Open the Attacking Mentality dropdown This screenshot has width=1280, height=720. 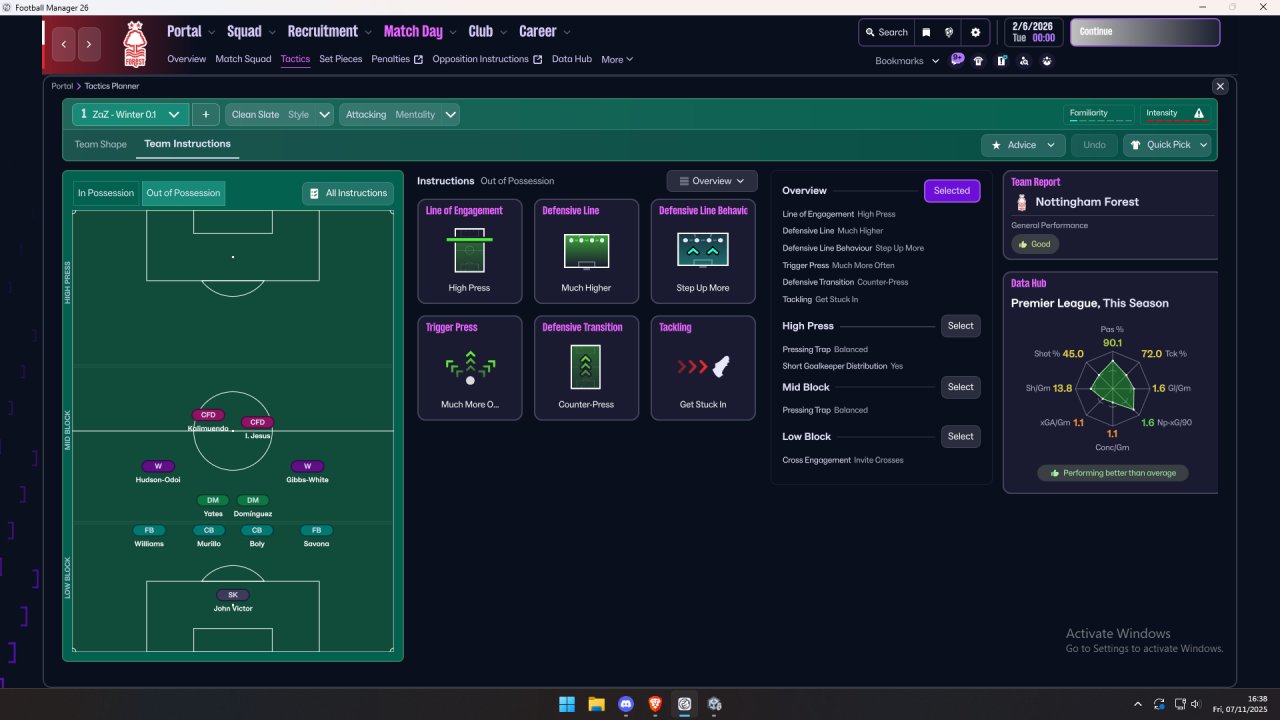click(x=399, y=115)
